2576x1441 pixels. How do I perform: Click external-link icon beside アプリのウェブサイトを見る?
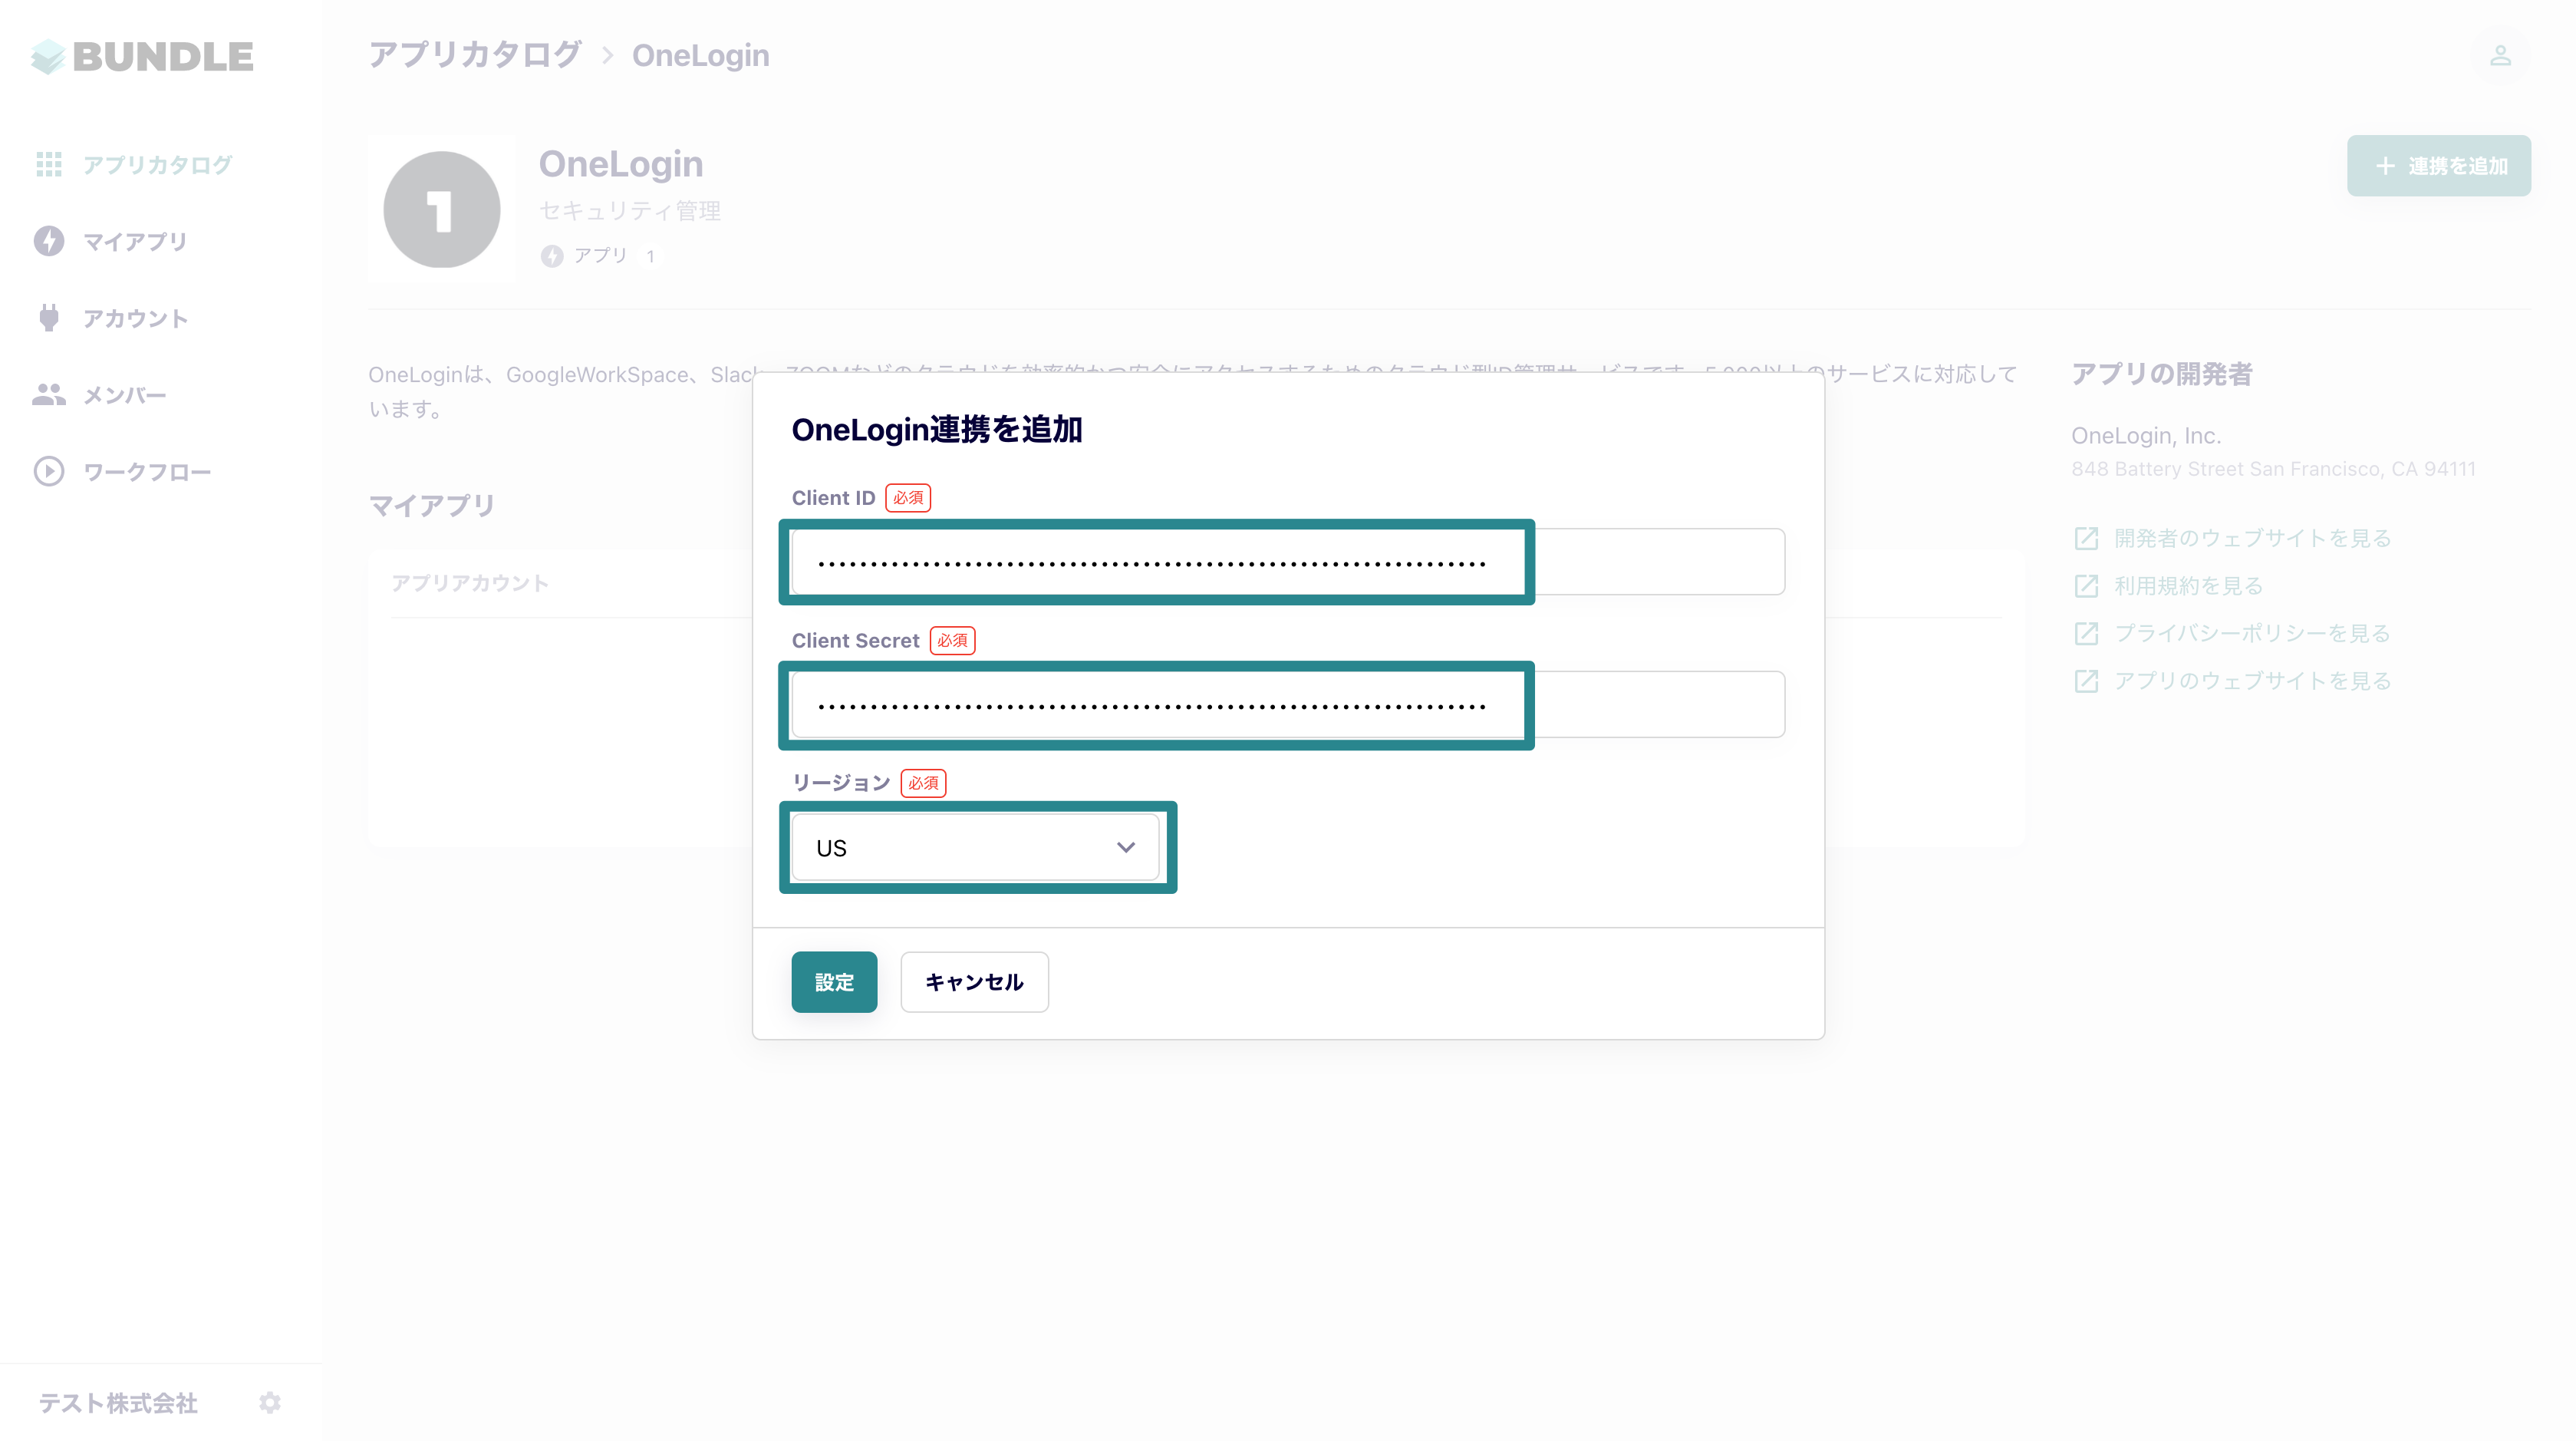pyautogui.click(x=2086, y=681)
